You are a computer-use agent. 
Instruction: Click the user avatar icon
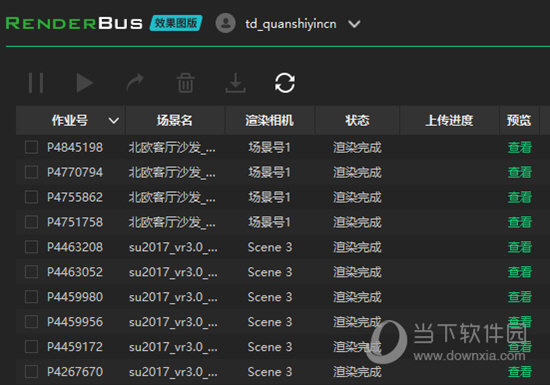click(225, 23)
